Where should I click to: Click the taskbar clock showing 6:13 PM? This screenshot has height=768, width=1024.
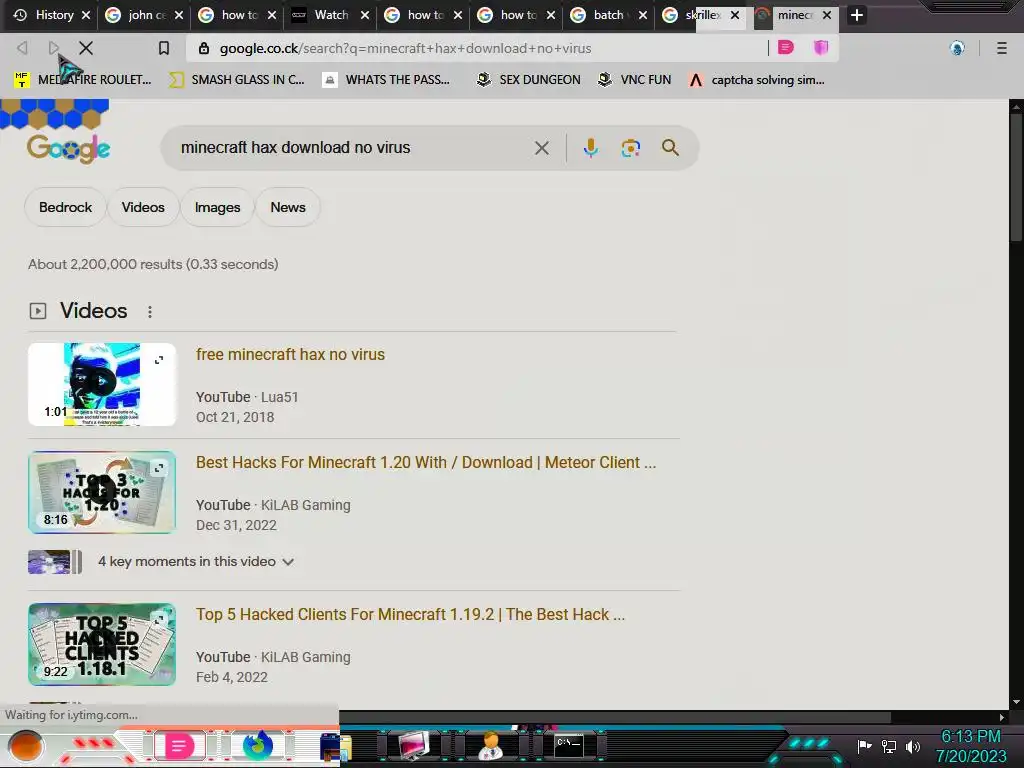pyautogui.click(x=970, y=746)
